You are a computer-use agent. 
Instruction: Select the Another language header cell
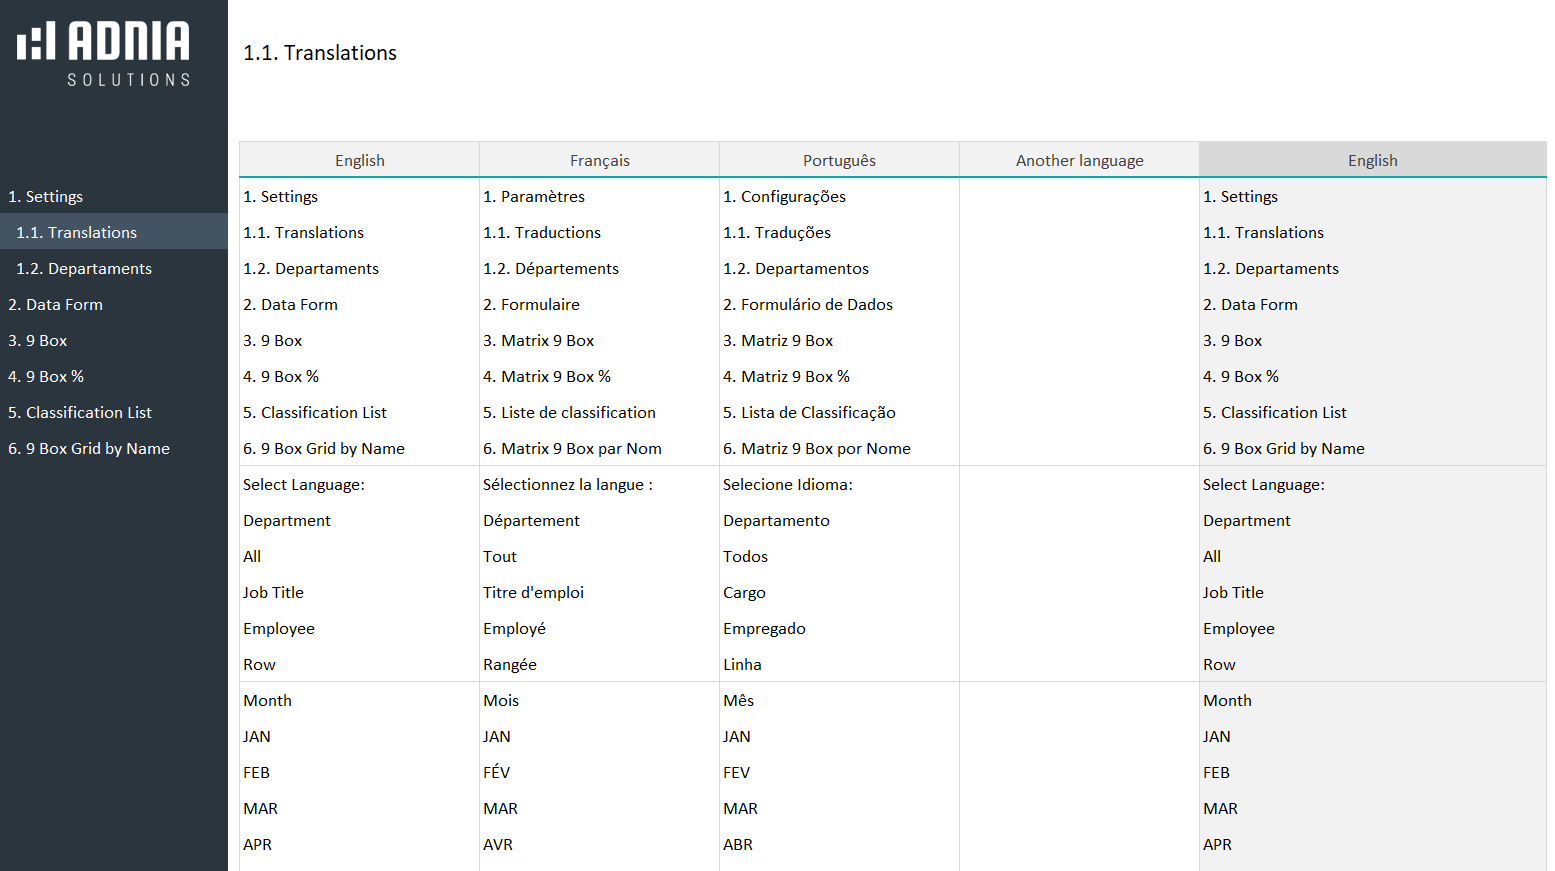(x=1079, y=161)
